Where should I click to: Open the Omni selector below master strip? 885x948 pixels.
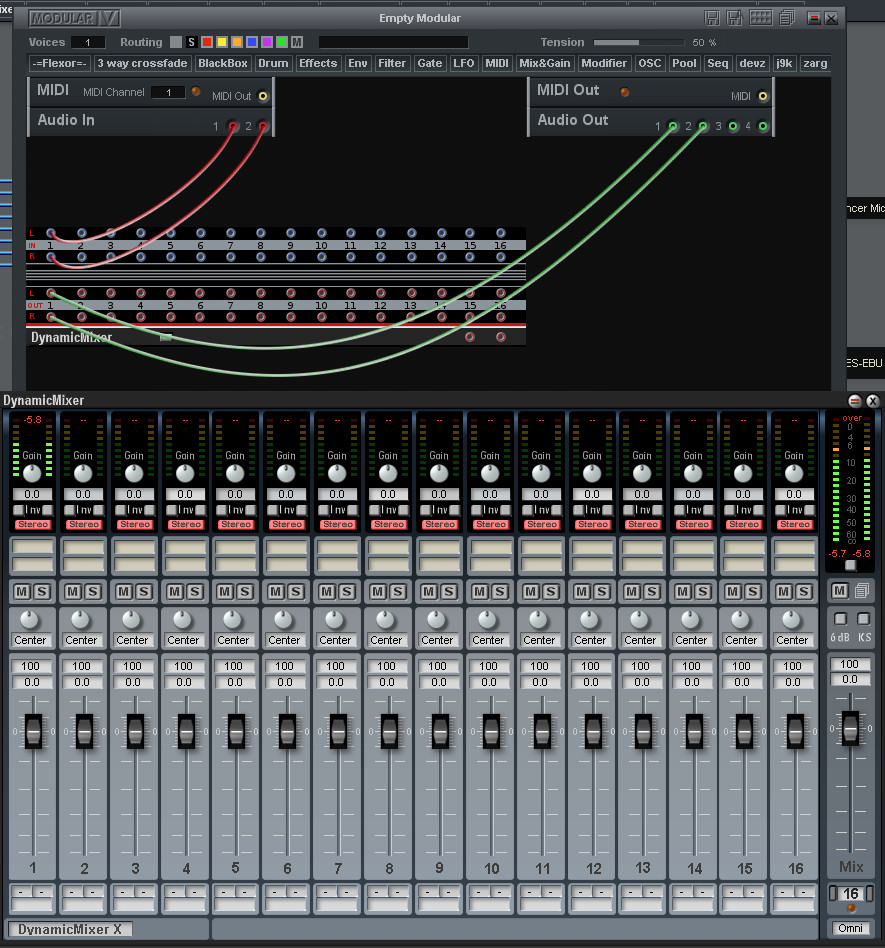pyautogui.click(x=851, y=928)
